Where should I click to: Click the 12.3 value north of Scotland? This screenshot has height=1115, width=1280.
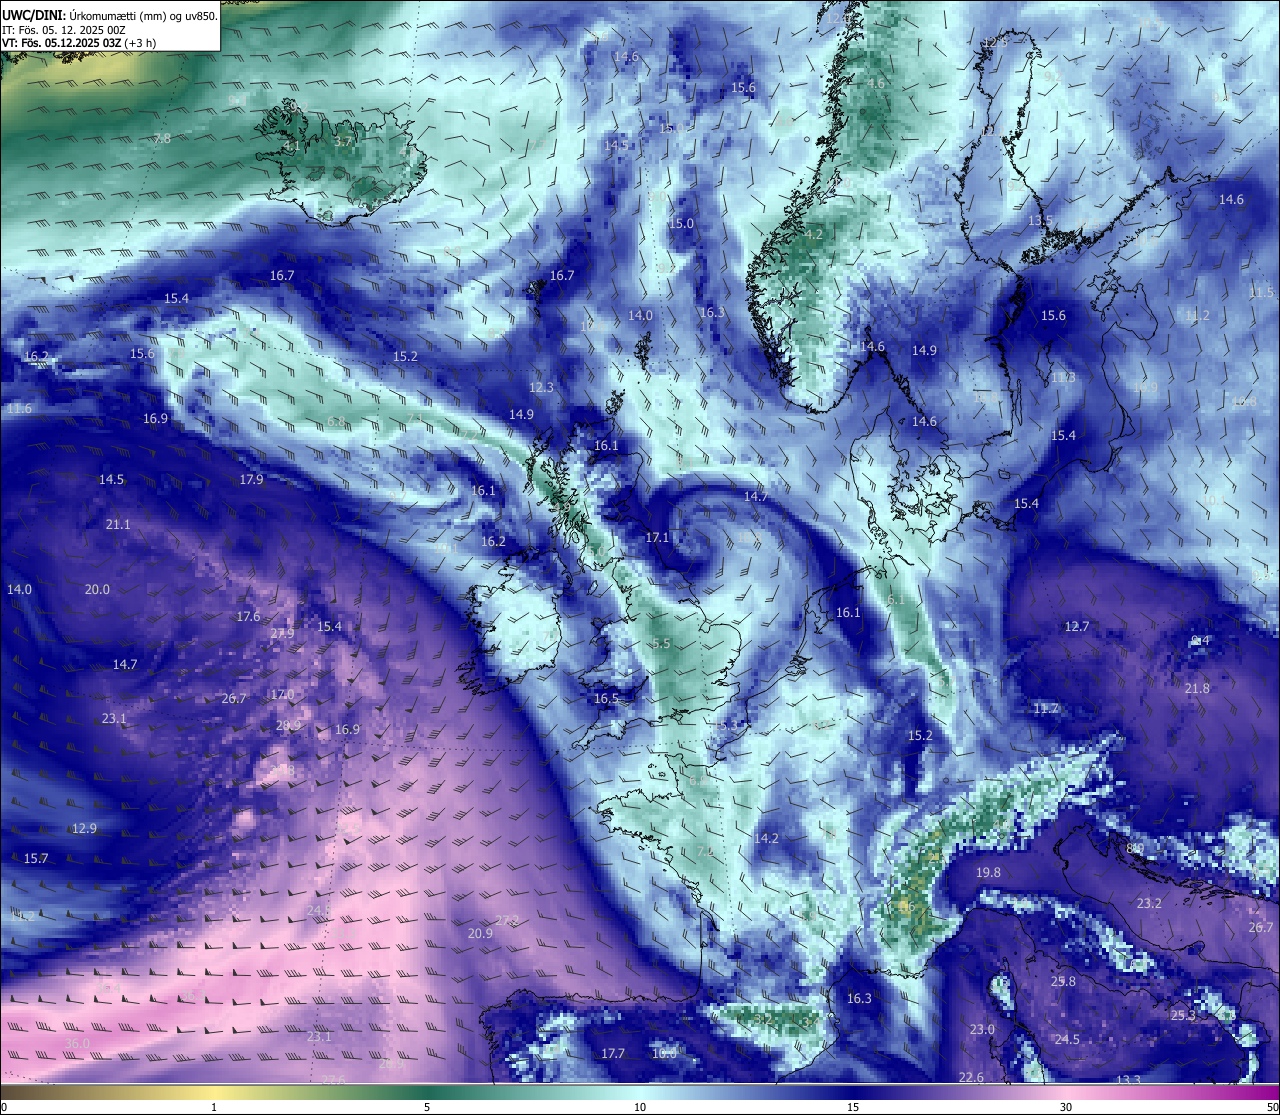[541, 388]
